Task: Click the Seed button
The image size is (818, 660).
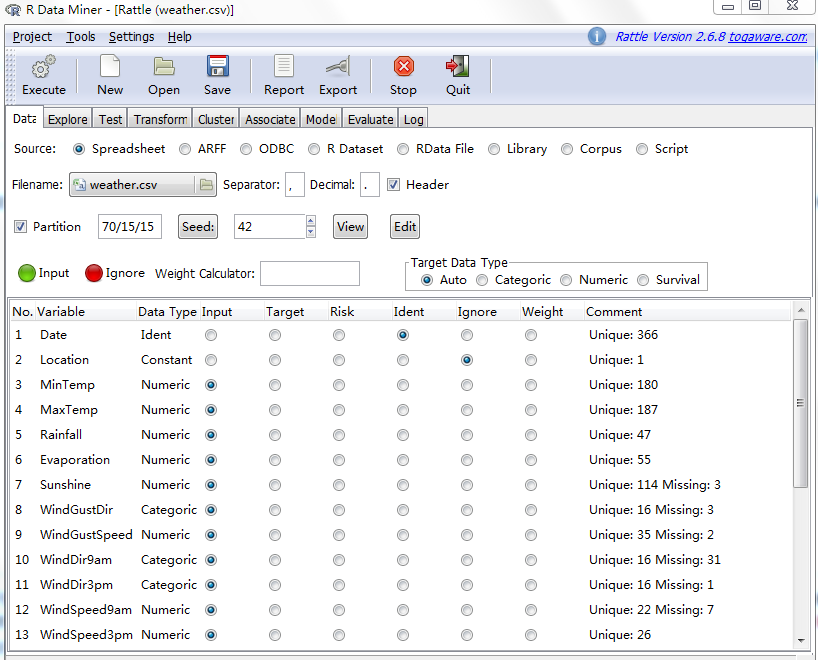Action: [198, 226]
